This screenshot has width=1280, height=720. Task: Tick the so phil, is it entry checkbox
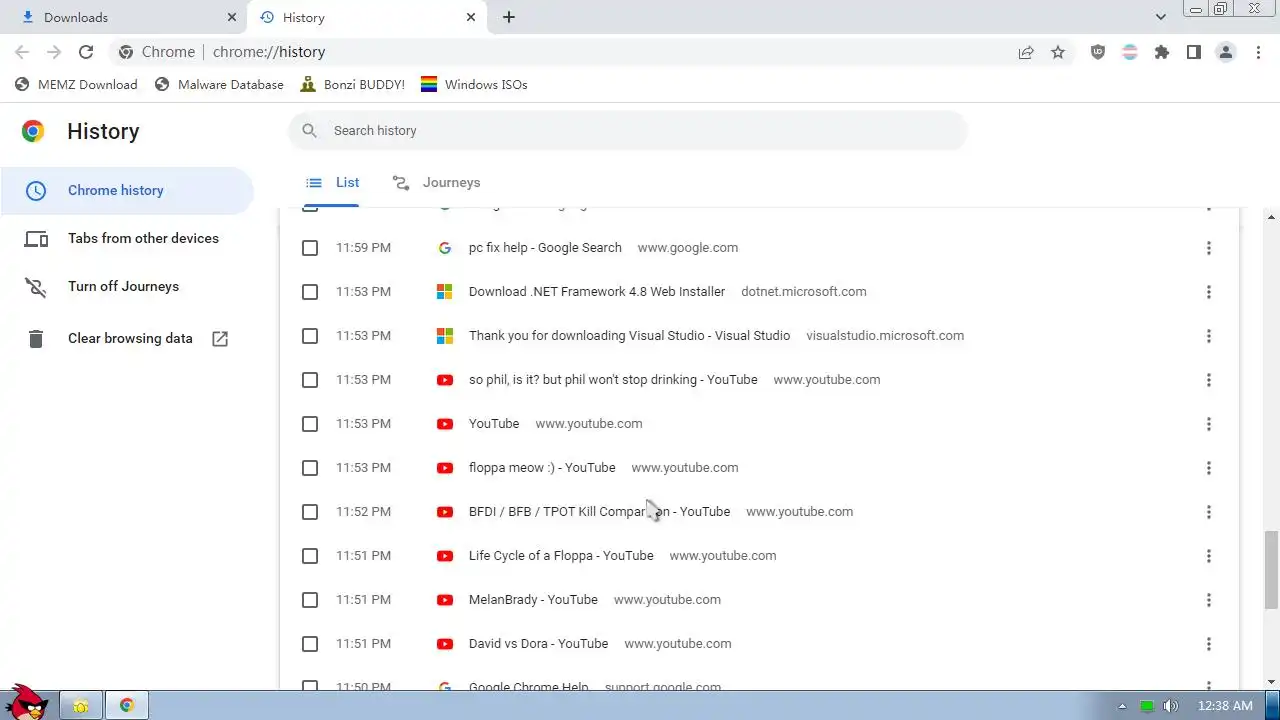click(310, 380)
